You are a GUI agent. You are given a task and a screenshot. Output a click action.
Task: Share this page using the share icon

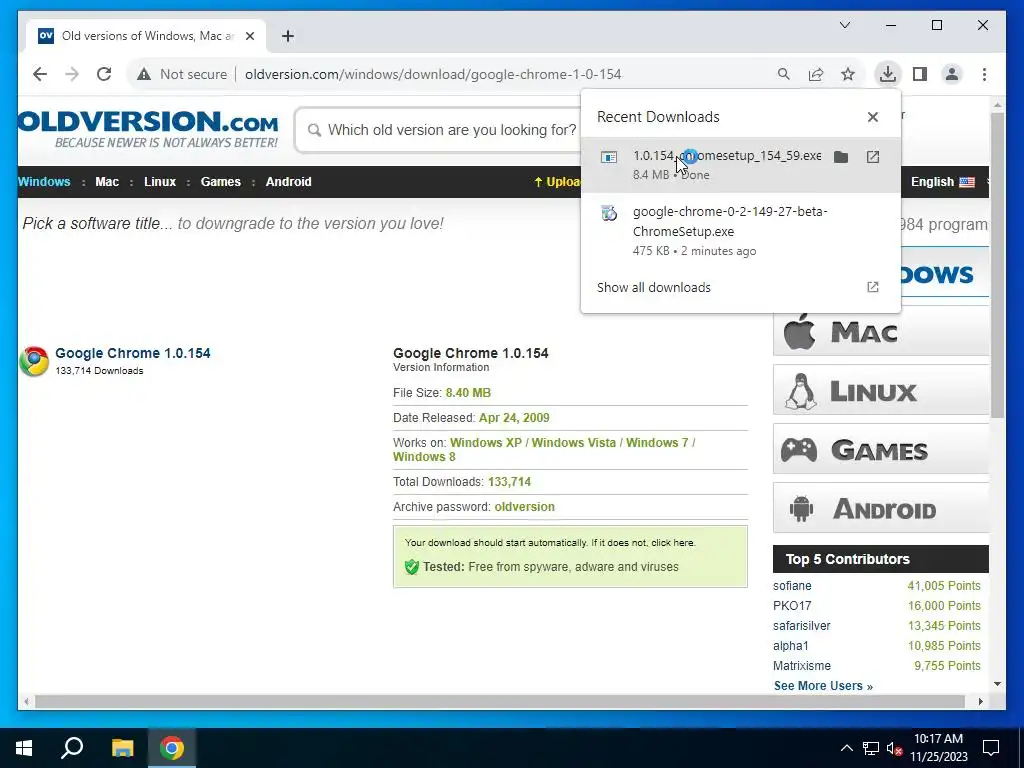(x=816, y=74)
